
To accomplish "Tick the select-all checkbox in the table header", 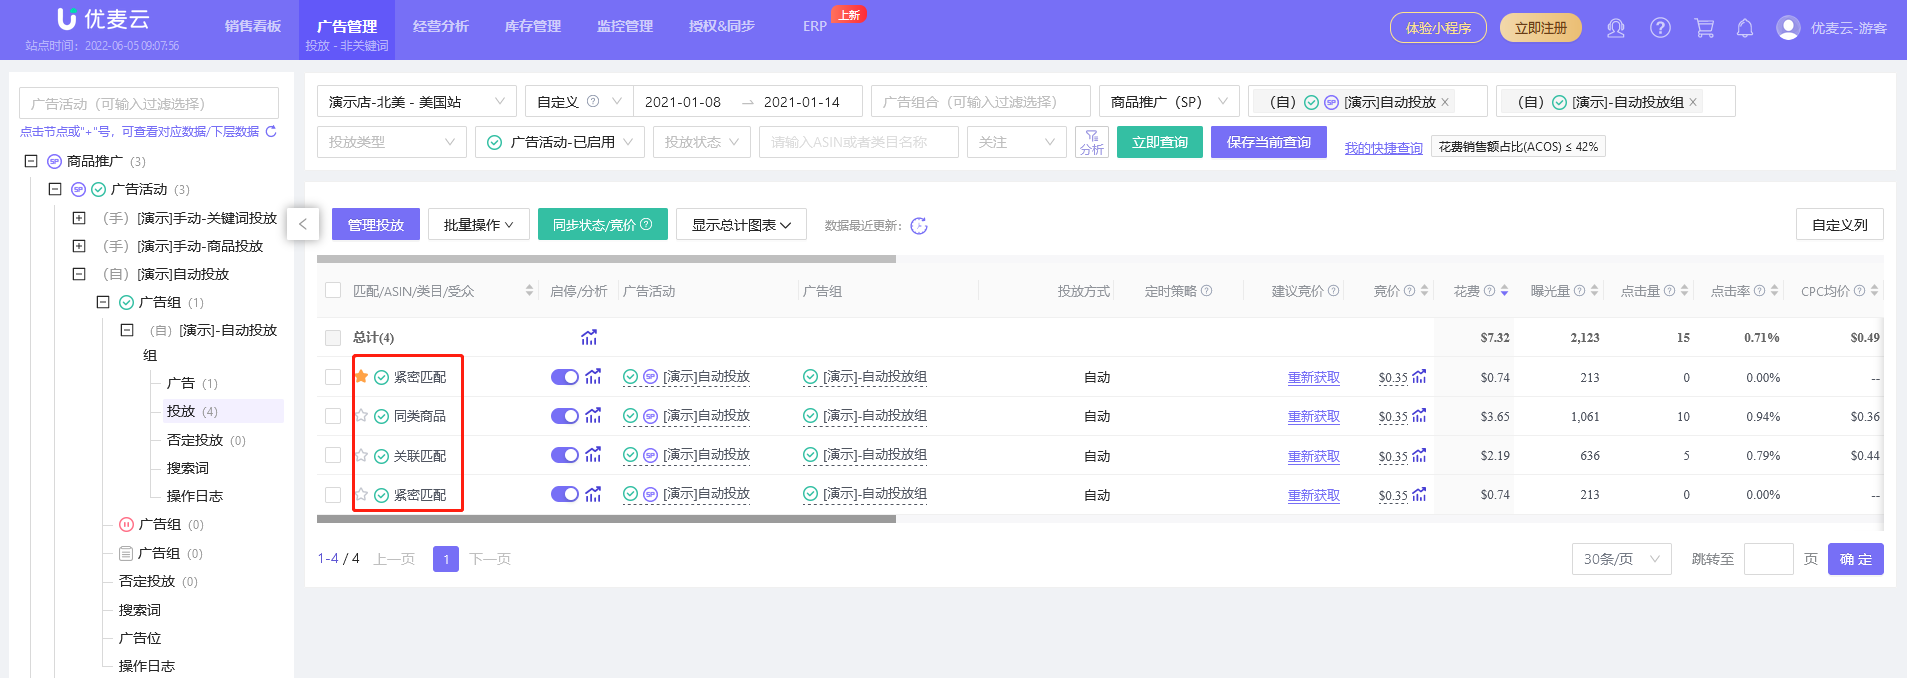I will (x=333, y=291).
